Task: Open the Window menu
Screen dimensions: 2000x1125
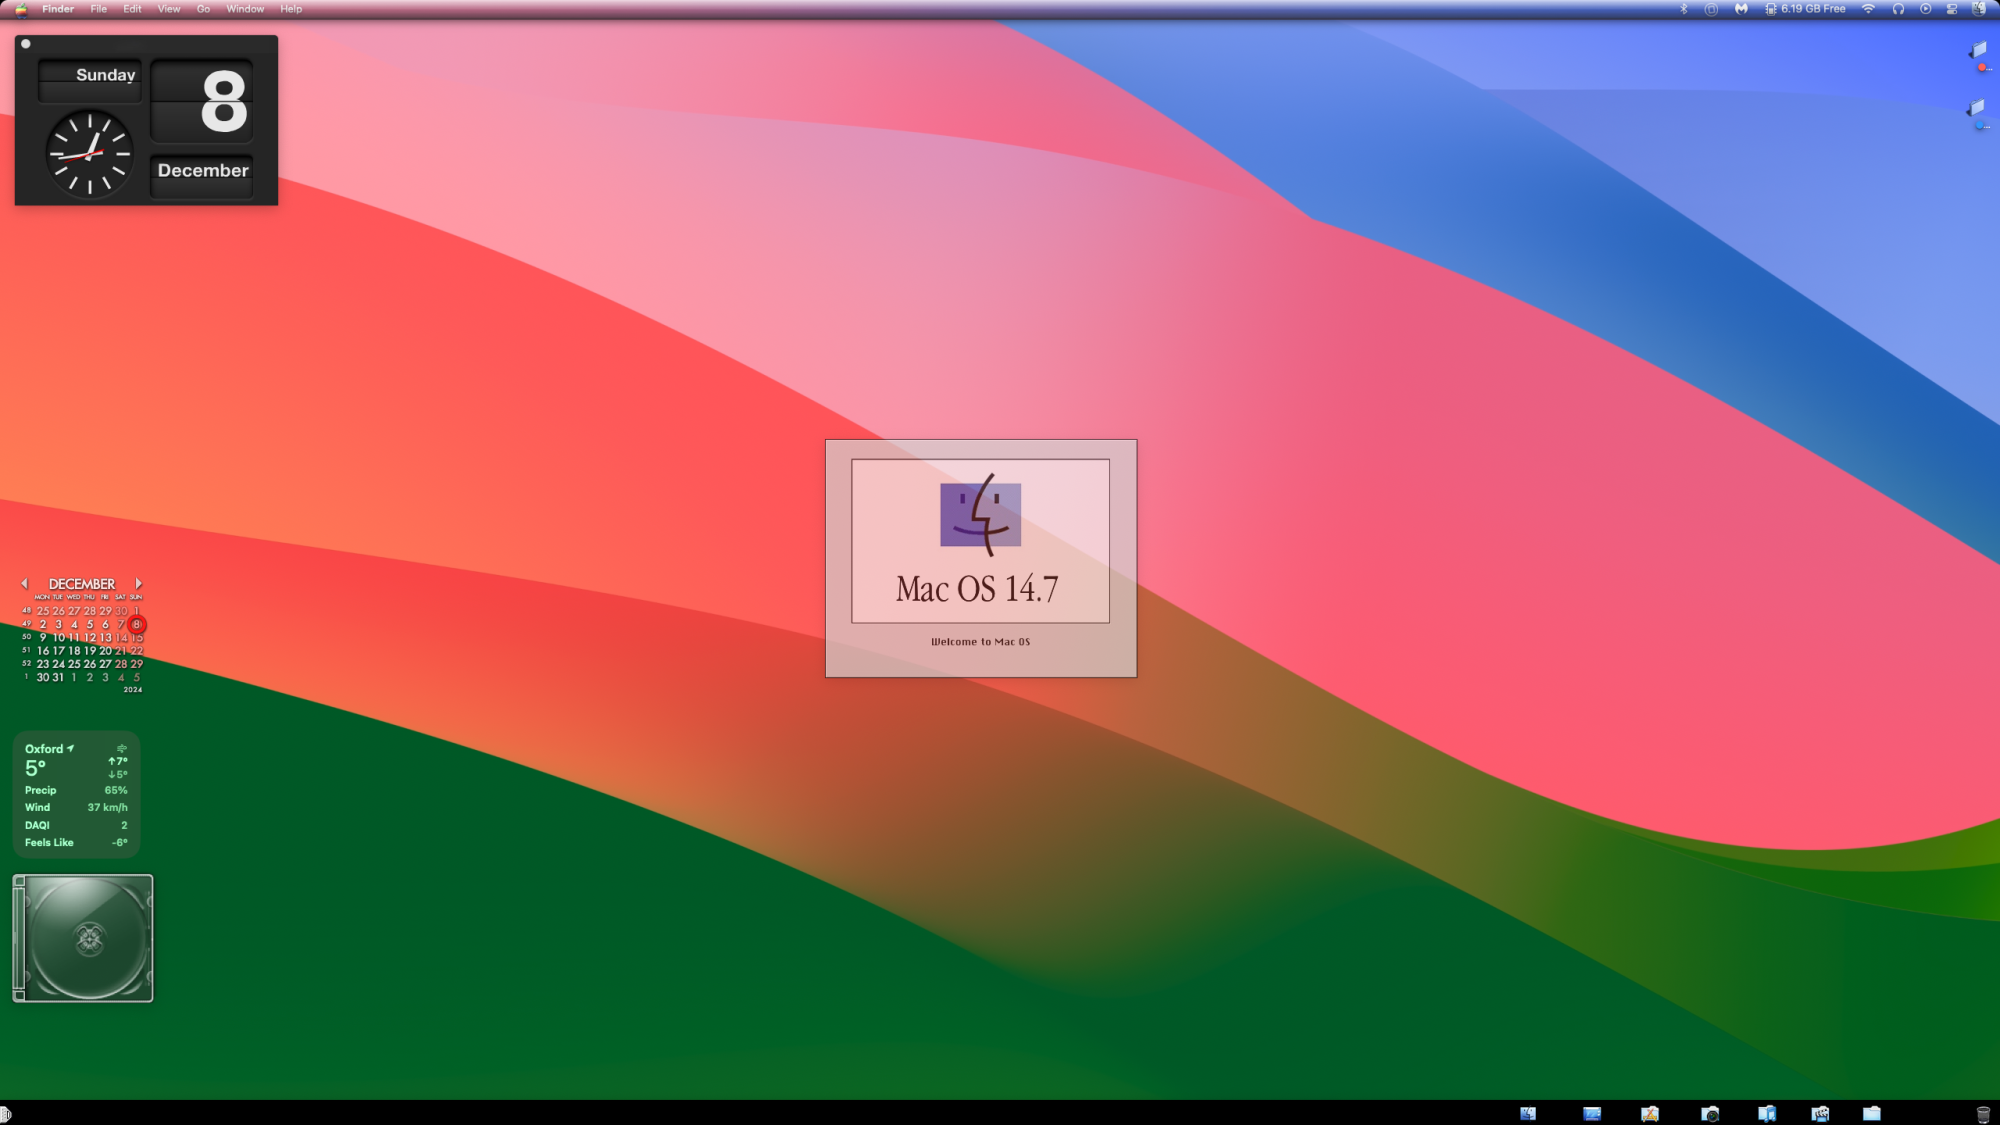Action: [245, 9]
